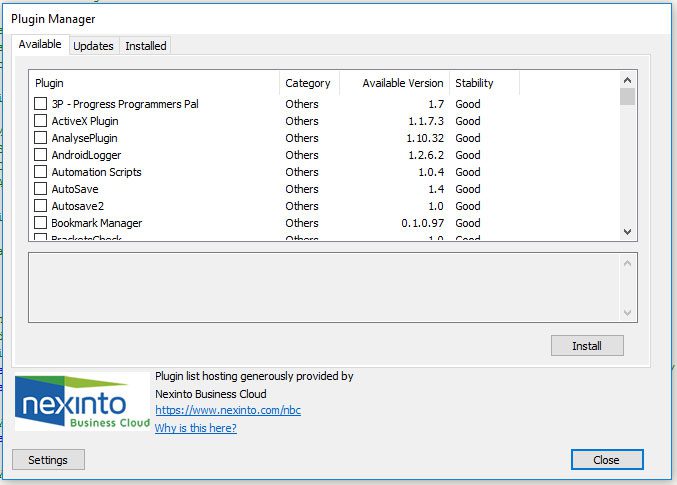
Task: Click version 1.10.32 in AnalysePlugin row
Action: pyautogui.click(x=425, y=138)
